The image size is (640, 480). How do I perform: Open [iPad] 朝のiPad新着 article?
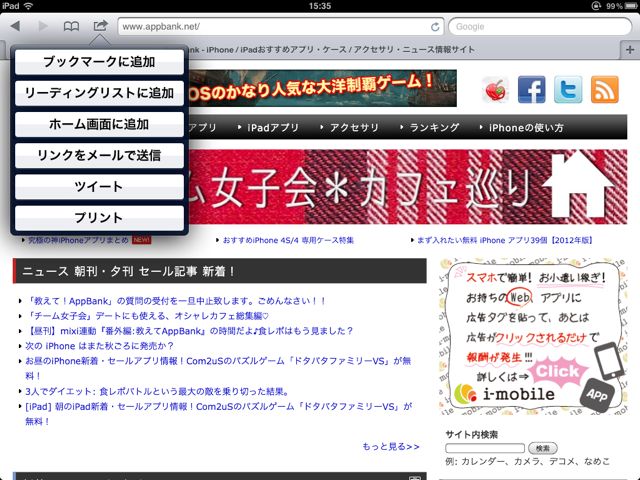click(x=218, y=413)
